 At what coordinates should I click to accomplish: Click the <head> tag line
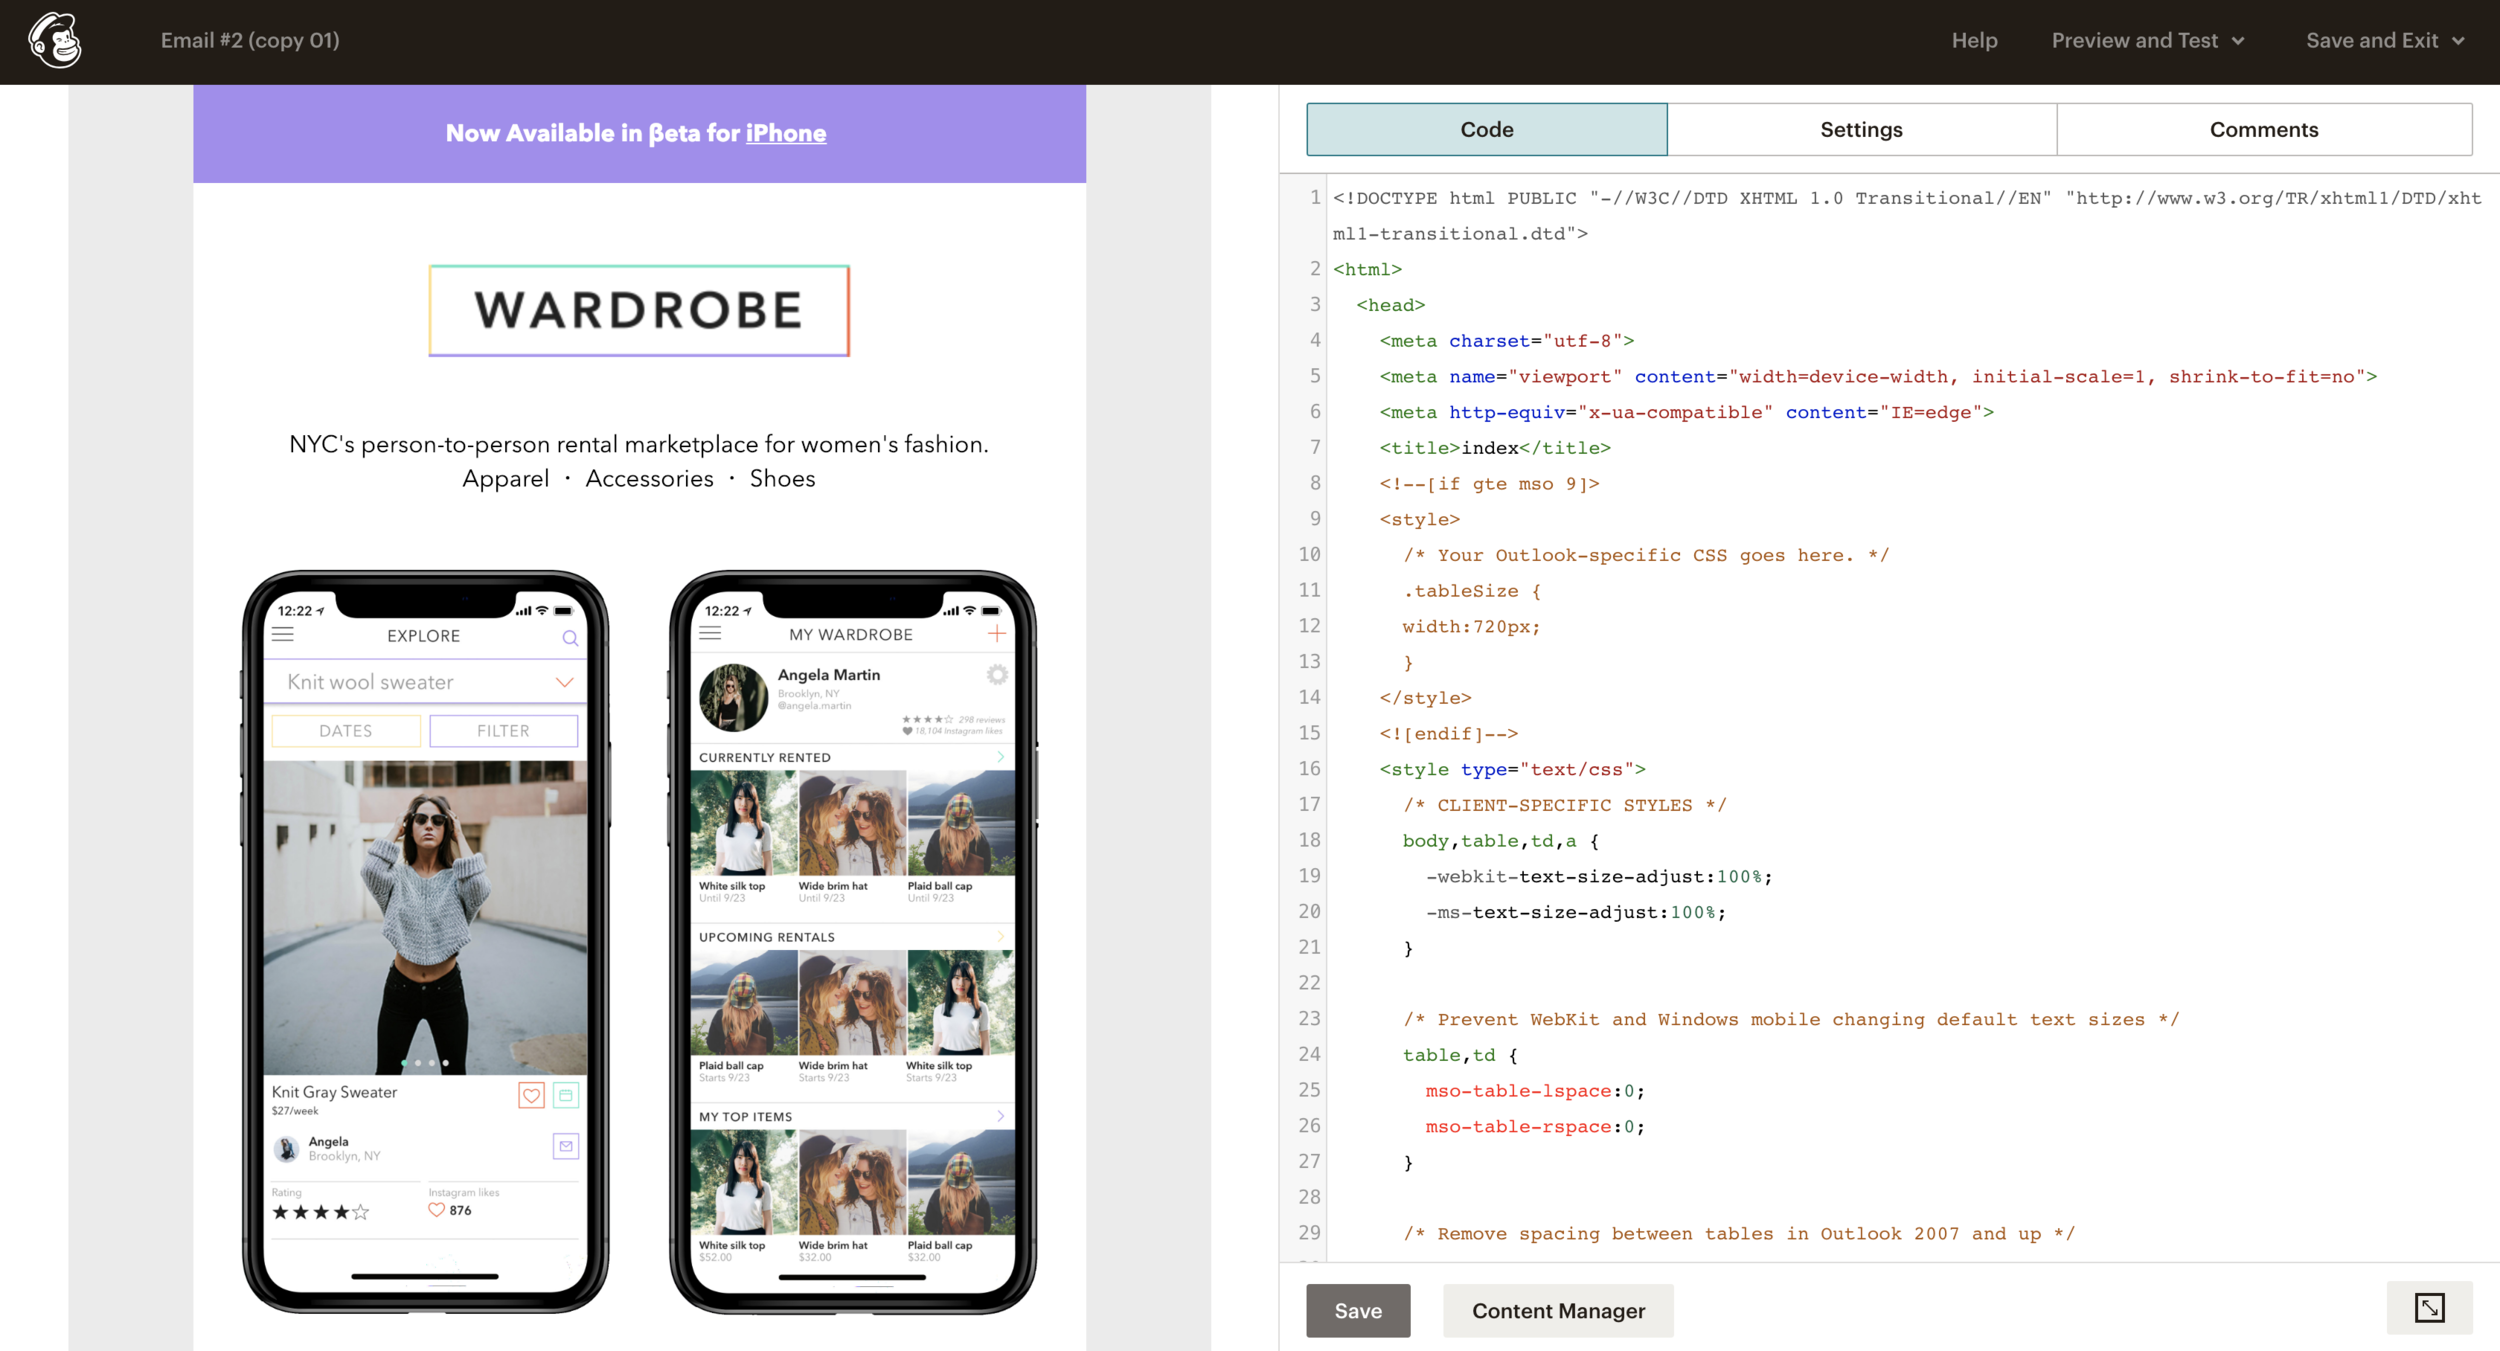1391,305
